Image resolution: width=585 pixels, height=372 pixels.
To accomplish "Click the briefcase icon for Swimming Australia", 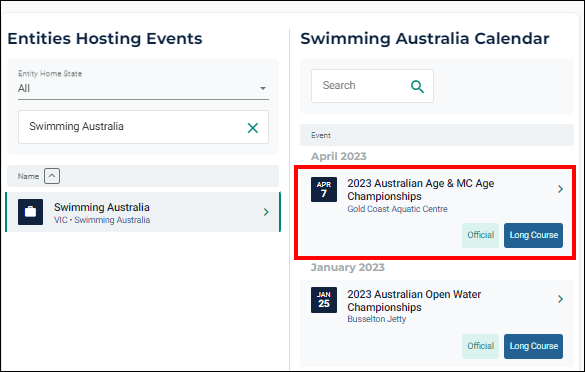I will 30,212.
